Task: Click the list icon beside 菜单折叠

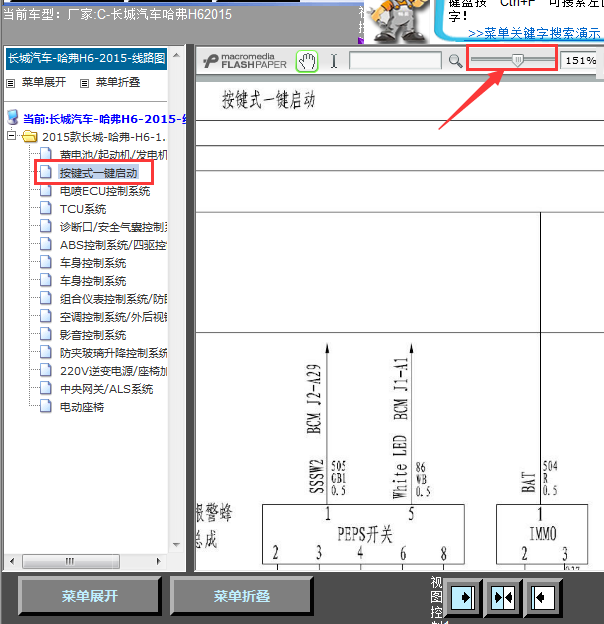Action: [84, 83]
